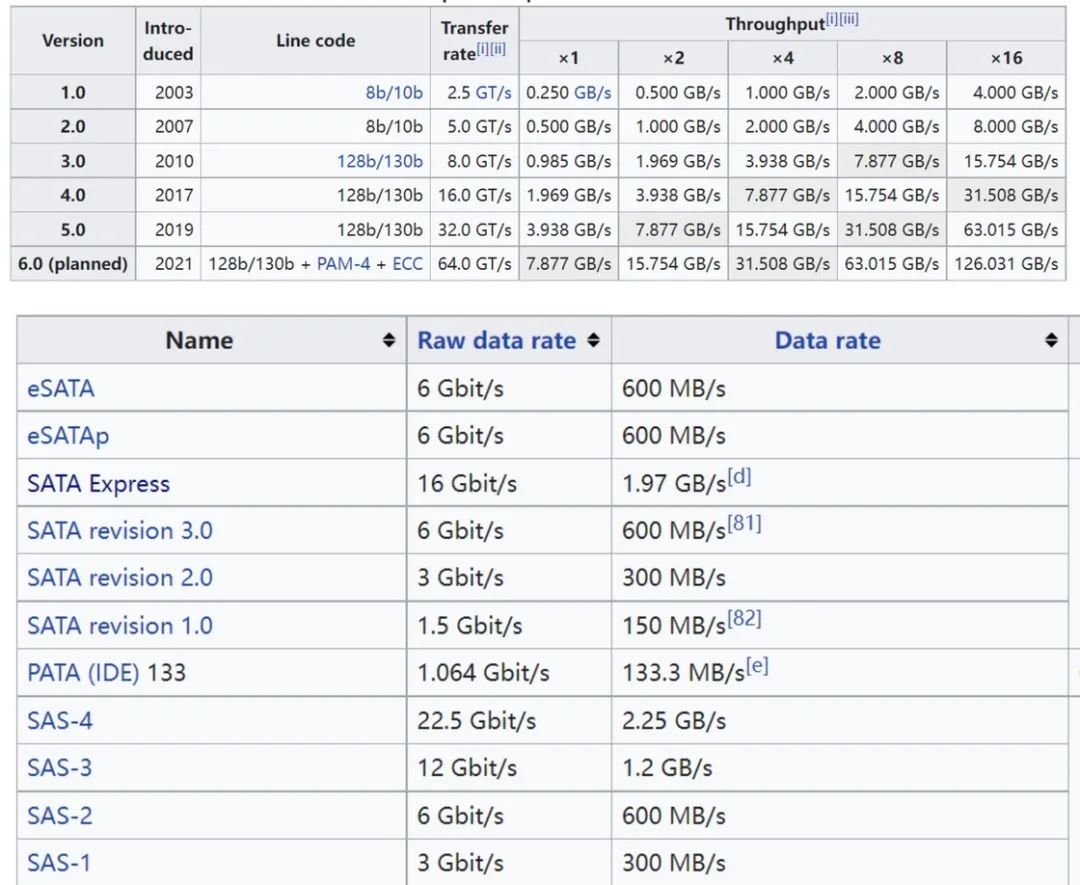The width and height of the screenshot is (1080, 885).
Task: Open the SATA revision 1.0 link
Action: [120, 626]
